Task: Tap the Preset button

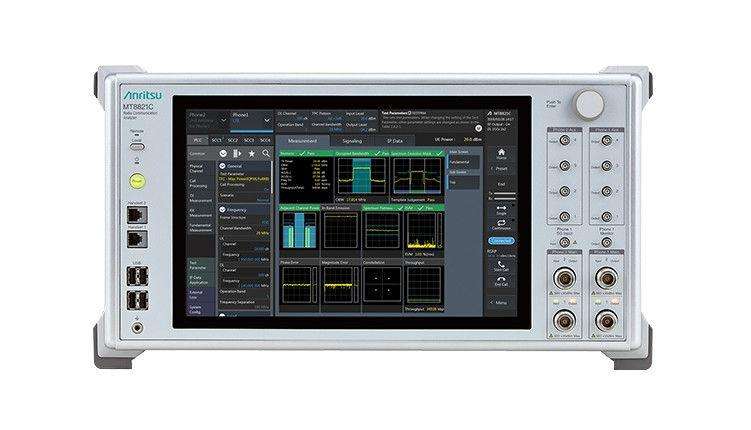Action: [x=501, y=169]
